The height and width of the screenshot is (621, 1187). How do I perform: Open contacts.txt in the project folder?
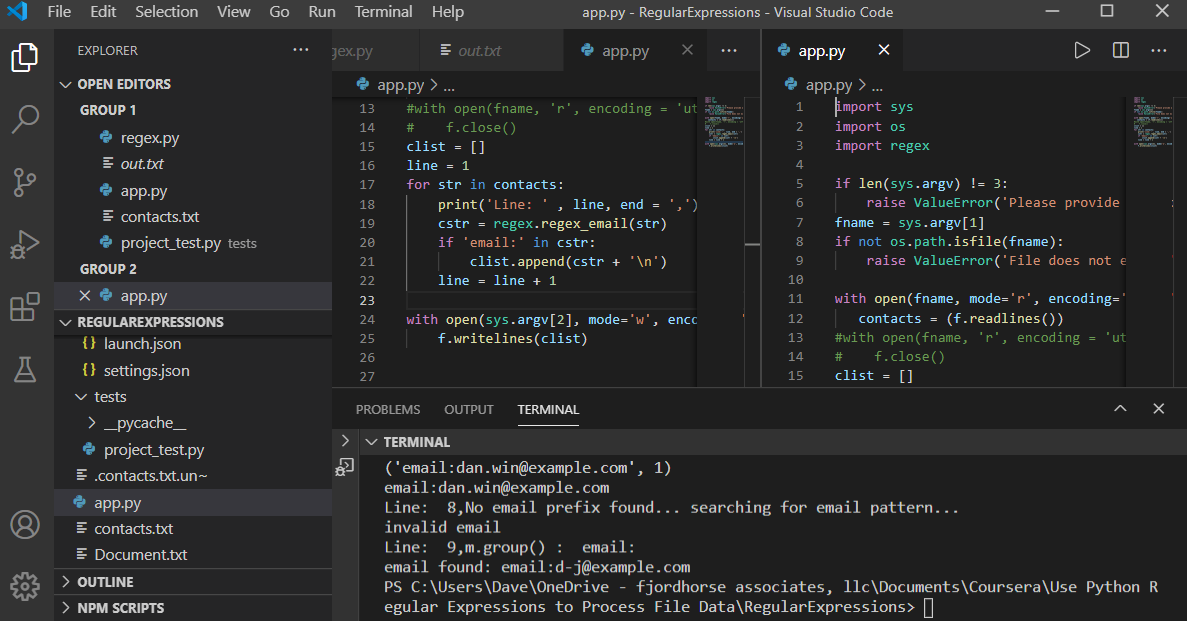pos(133,528)
